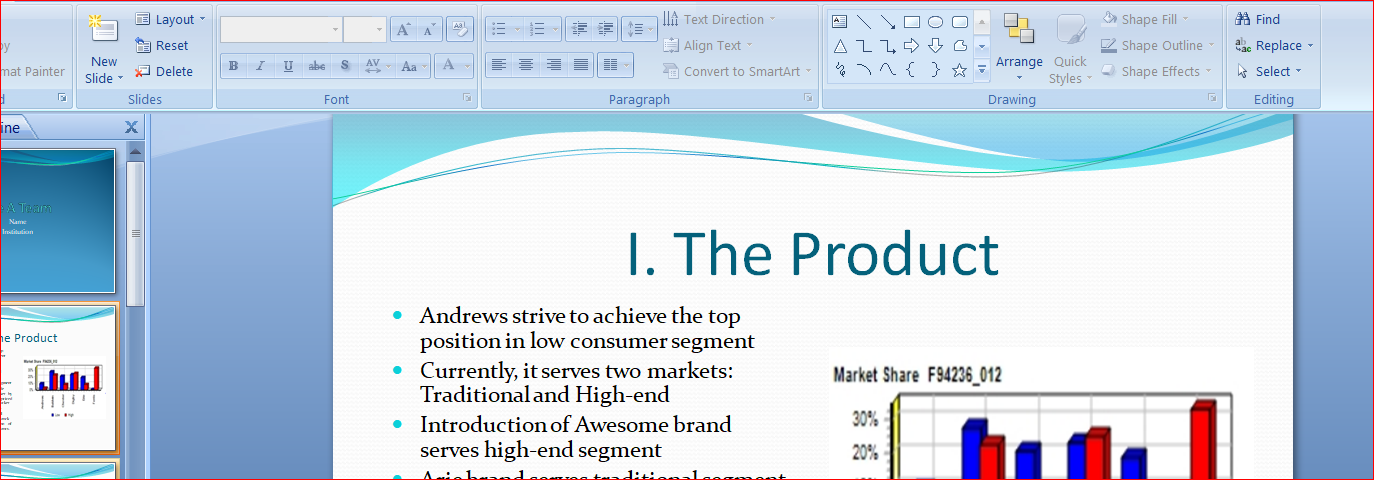1374x480 pixels.
Task: Click the Bullets list icon
Action: 499,29
